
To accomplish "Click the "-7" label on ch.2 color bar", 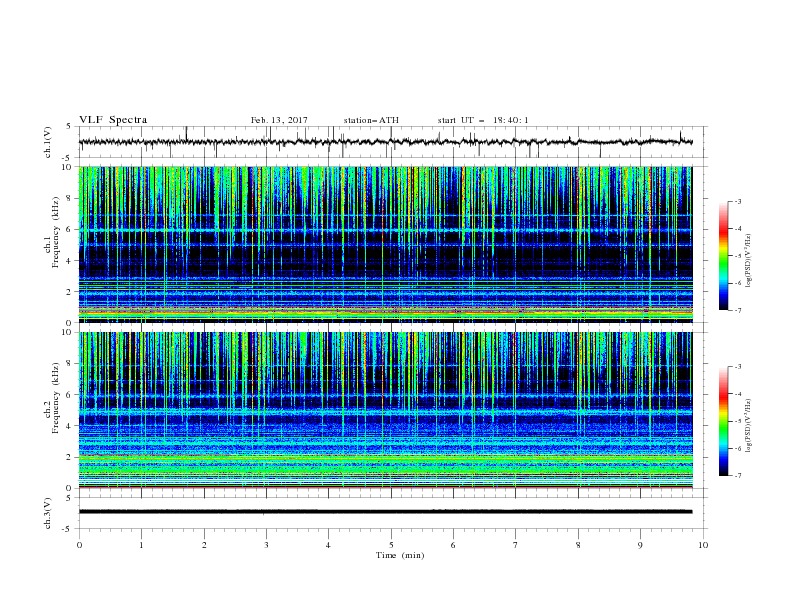I will pos(737,476).
